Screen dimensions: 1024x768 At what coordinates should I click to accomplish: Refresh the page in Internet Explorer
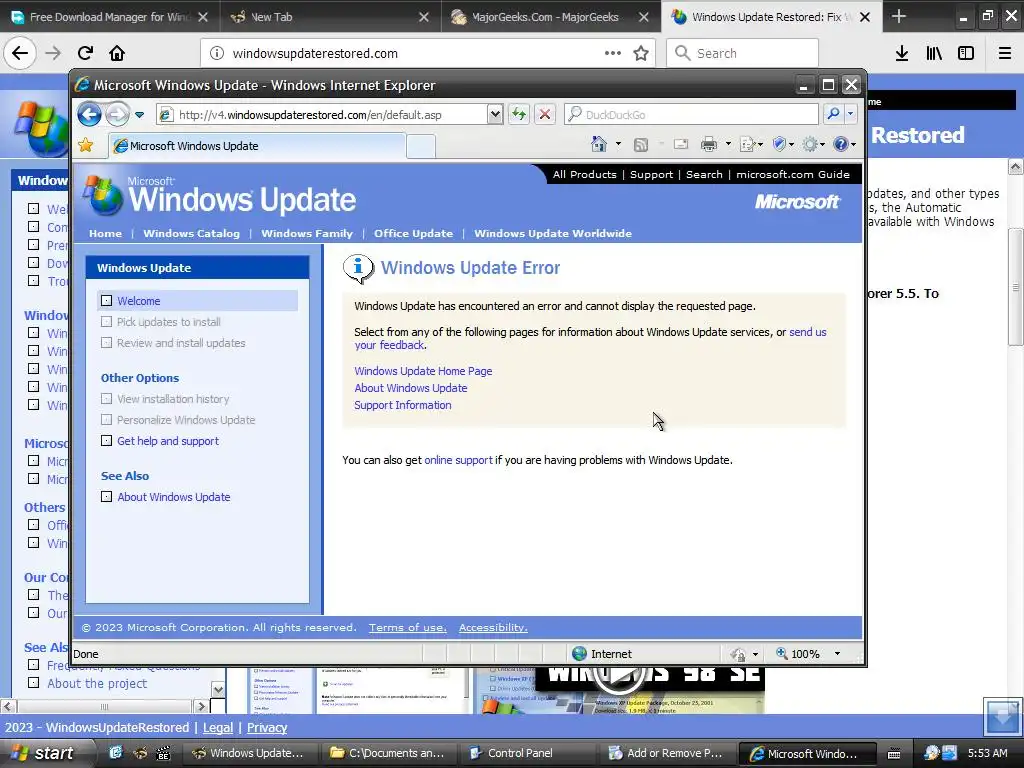click(x=519, y=115)
